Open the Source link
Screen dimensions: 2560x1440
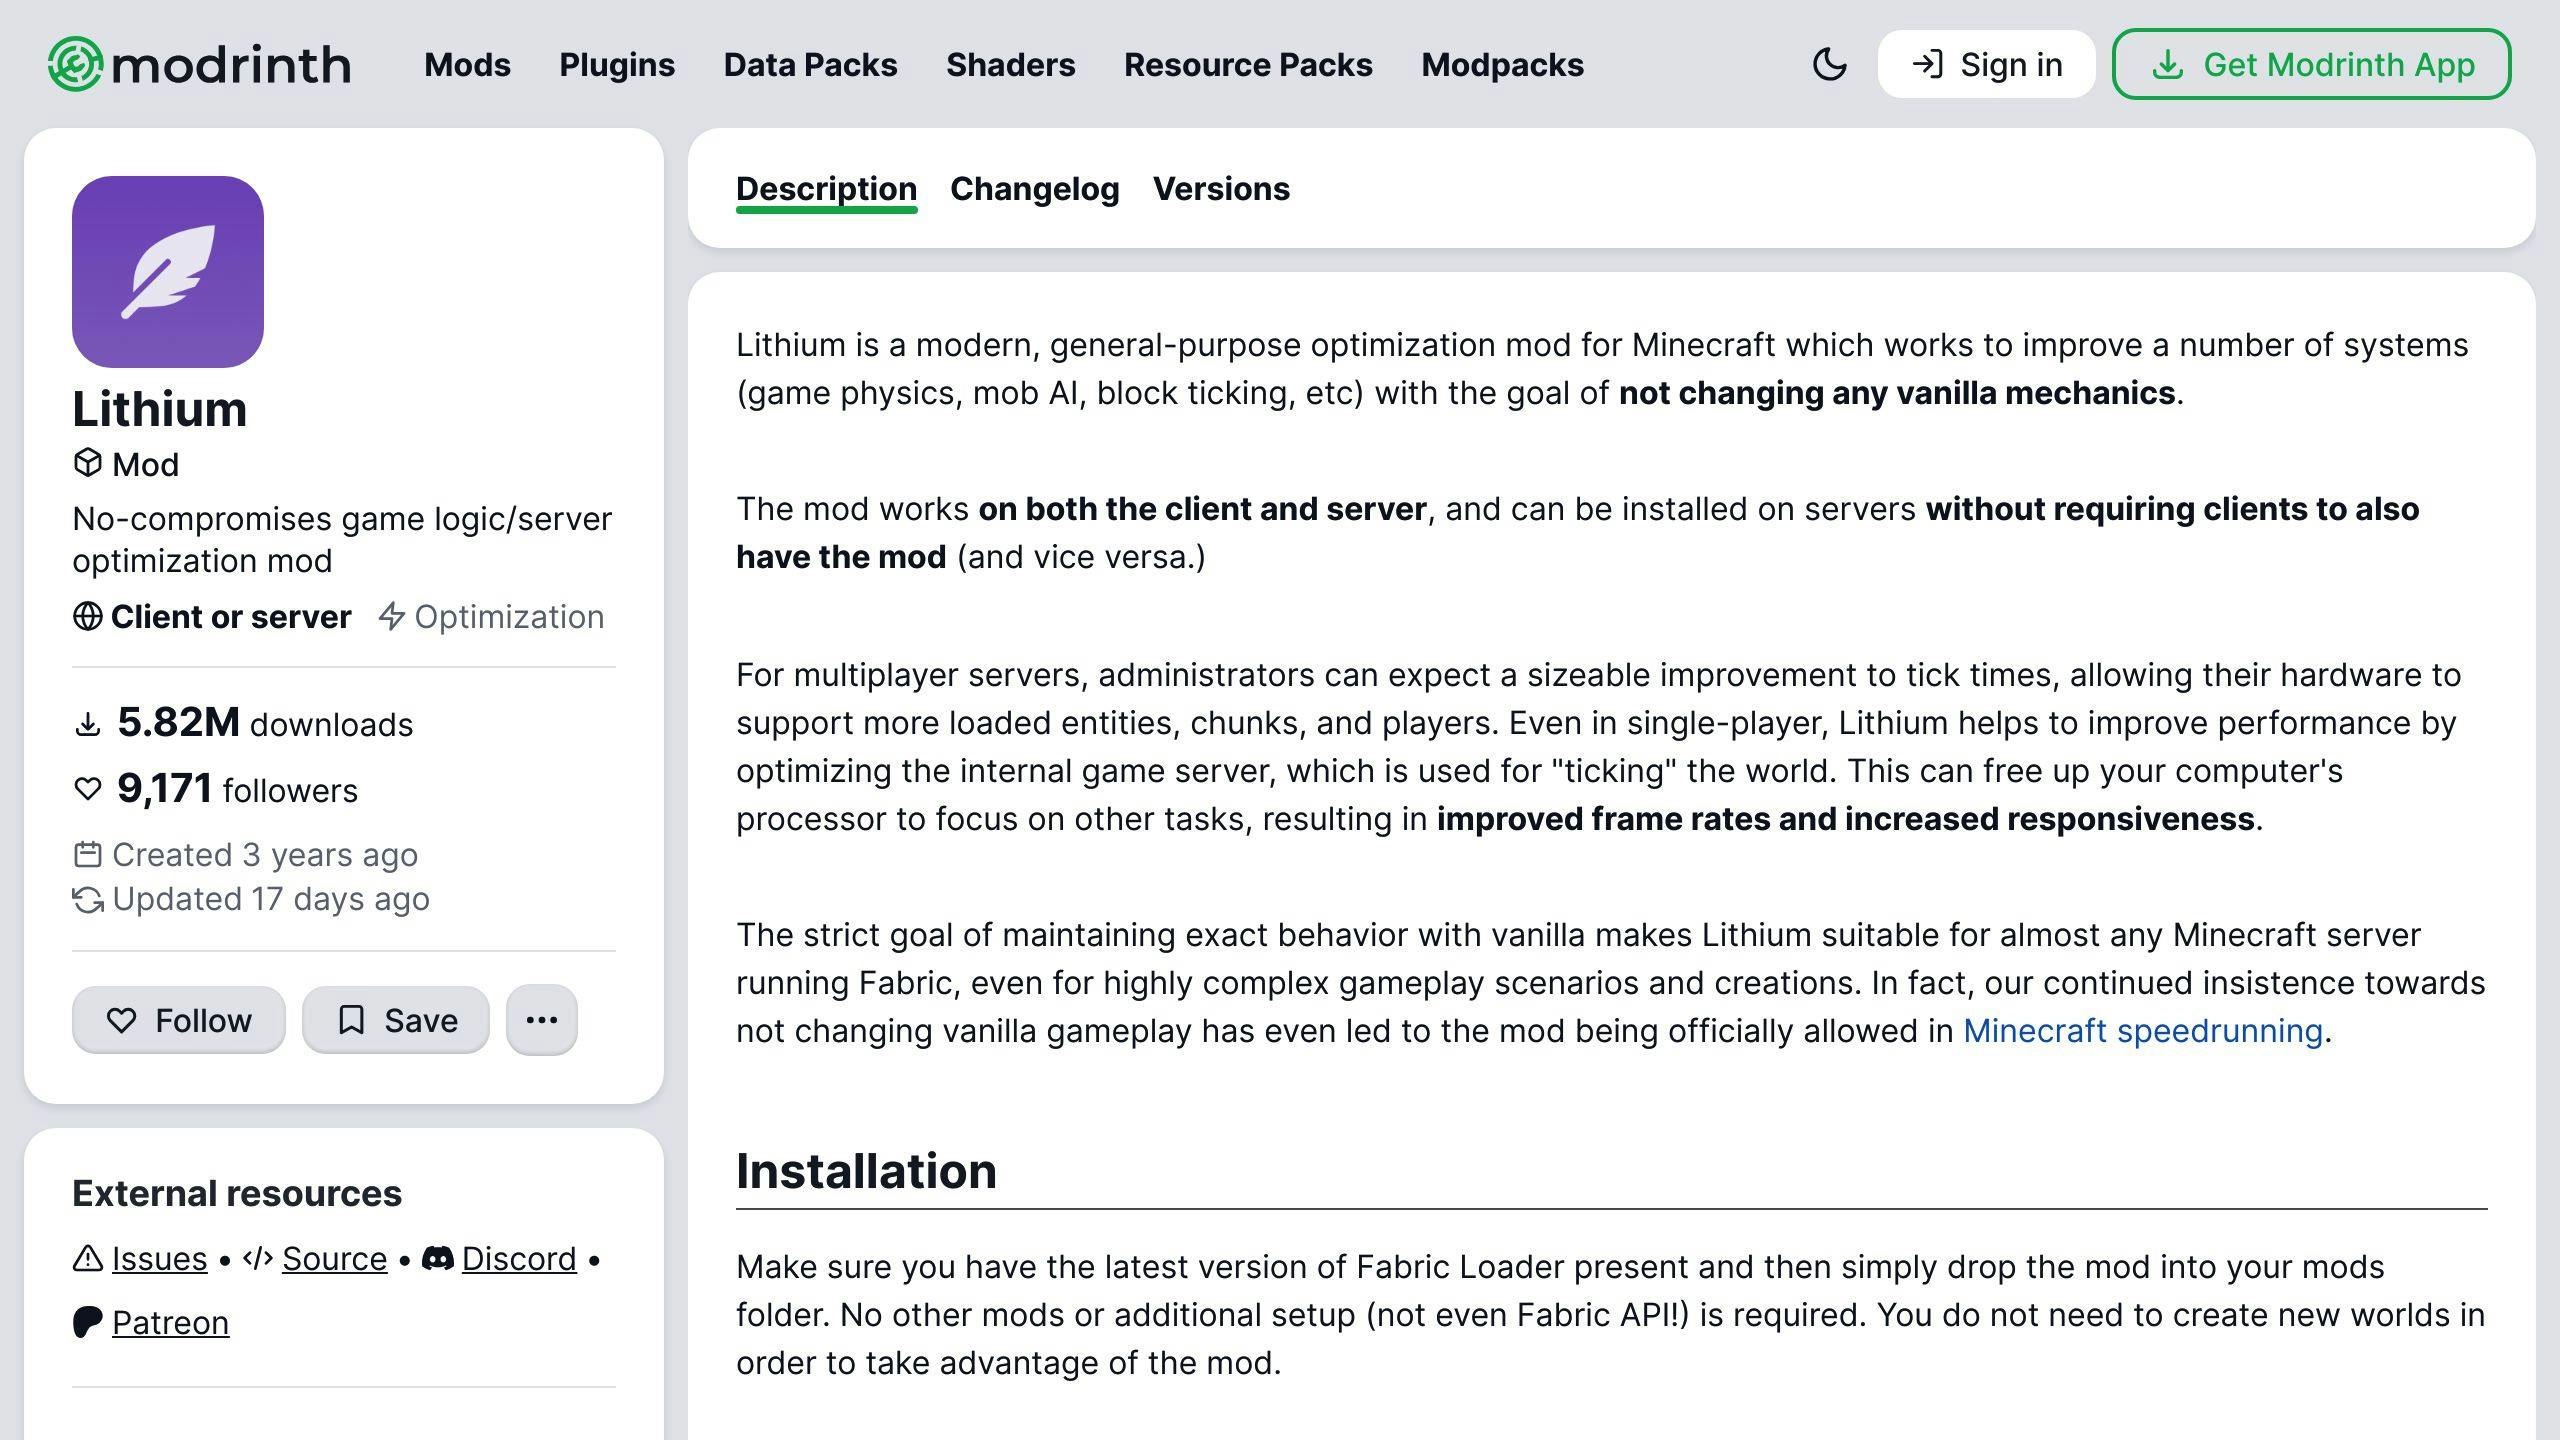[334, 1258]
